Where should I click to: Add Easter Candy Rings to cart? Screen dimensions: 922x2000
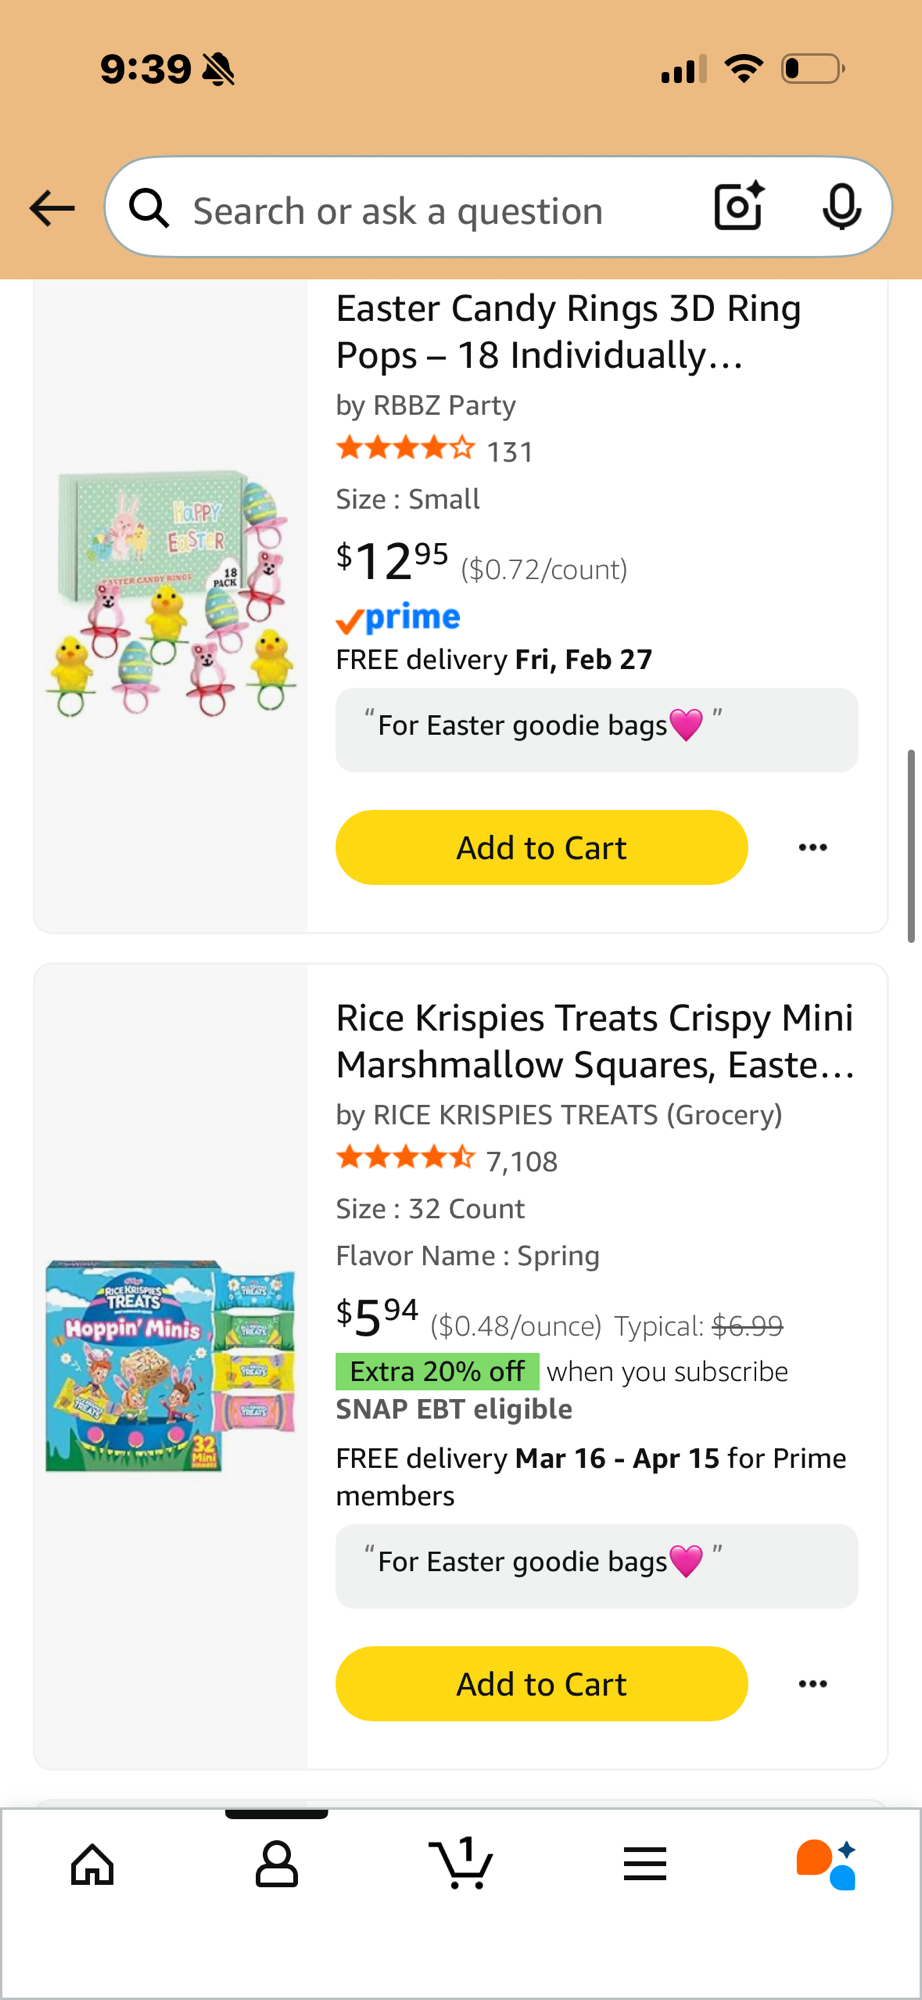click(541, 848)
